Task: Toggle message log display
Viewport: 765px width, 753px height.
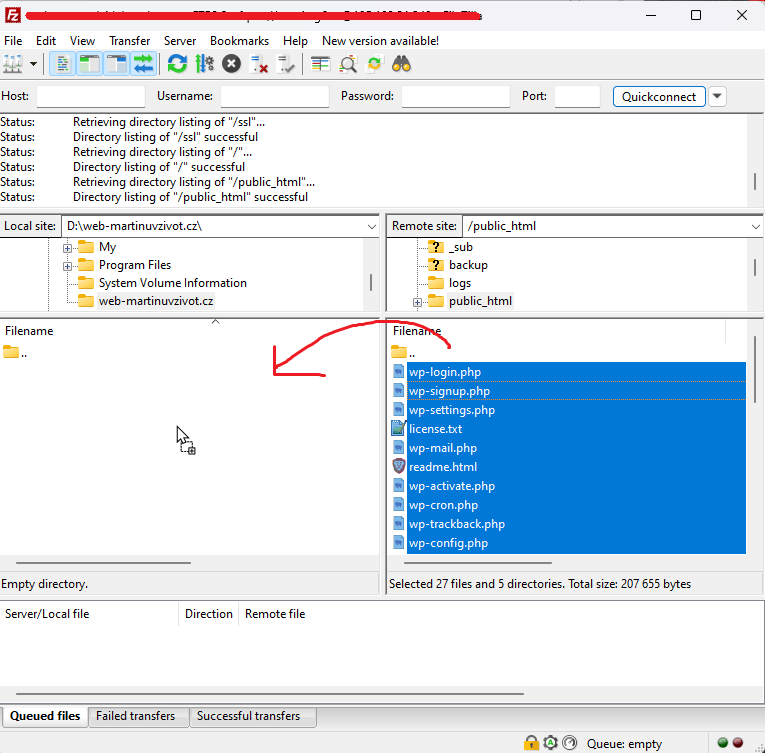Action: 62,64
